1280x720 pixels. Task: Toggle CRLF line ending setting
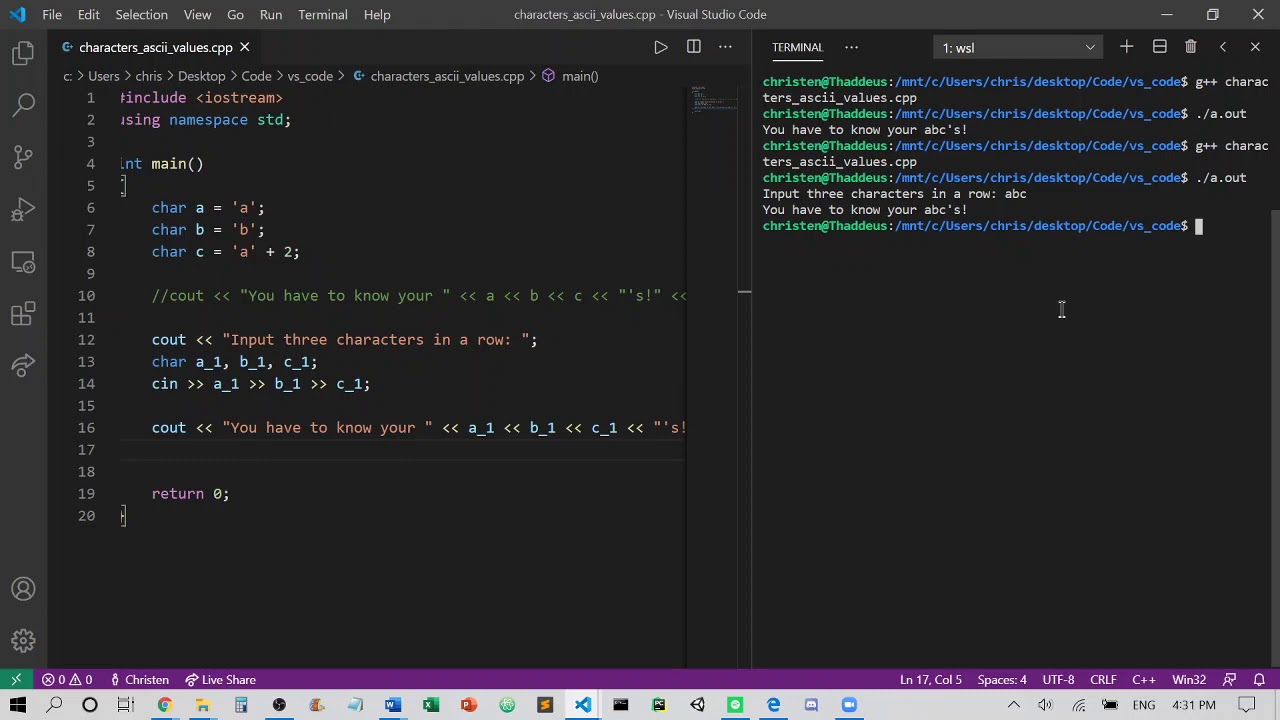[1103, 680]
